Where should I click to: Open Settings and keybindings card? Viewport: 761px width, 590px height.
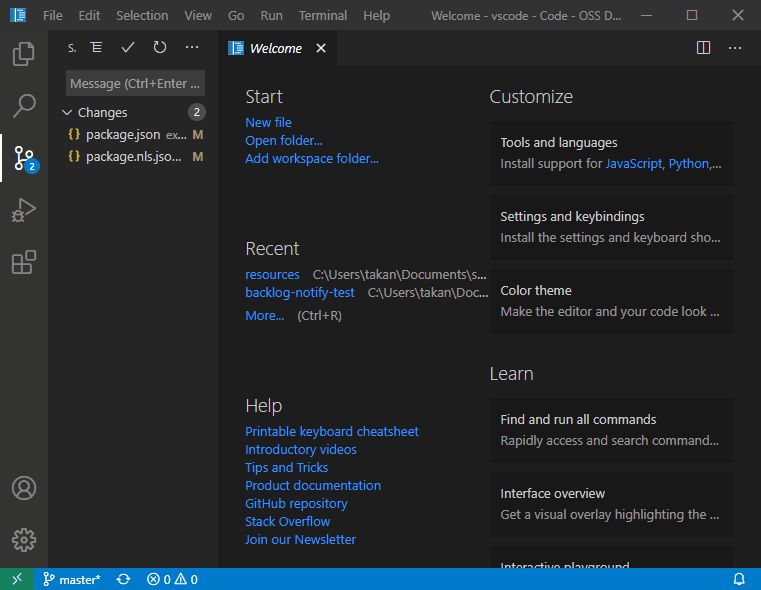[x=612, y=228]
